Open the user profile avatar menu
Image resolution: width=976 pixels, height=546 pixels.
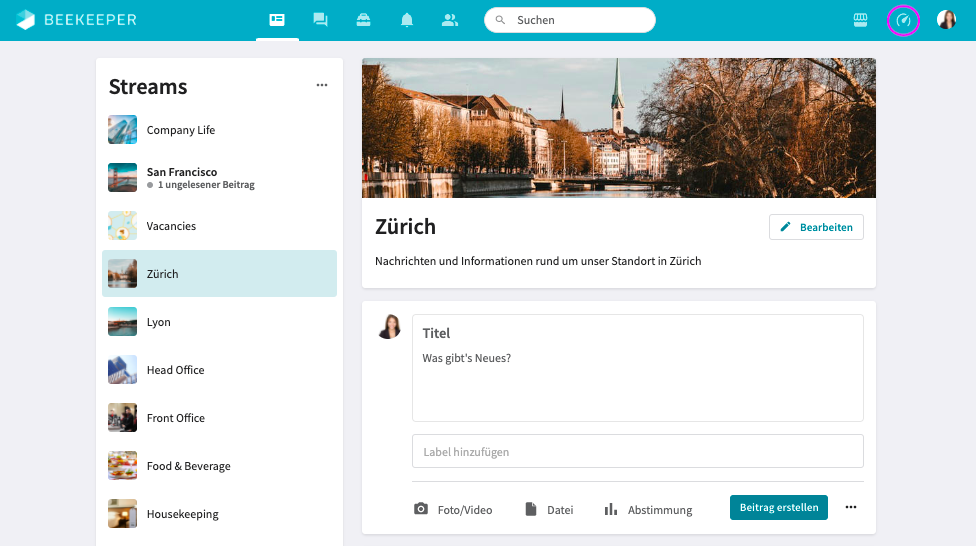[x=946, y=20]
